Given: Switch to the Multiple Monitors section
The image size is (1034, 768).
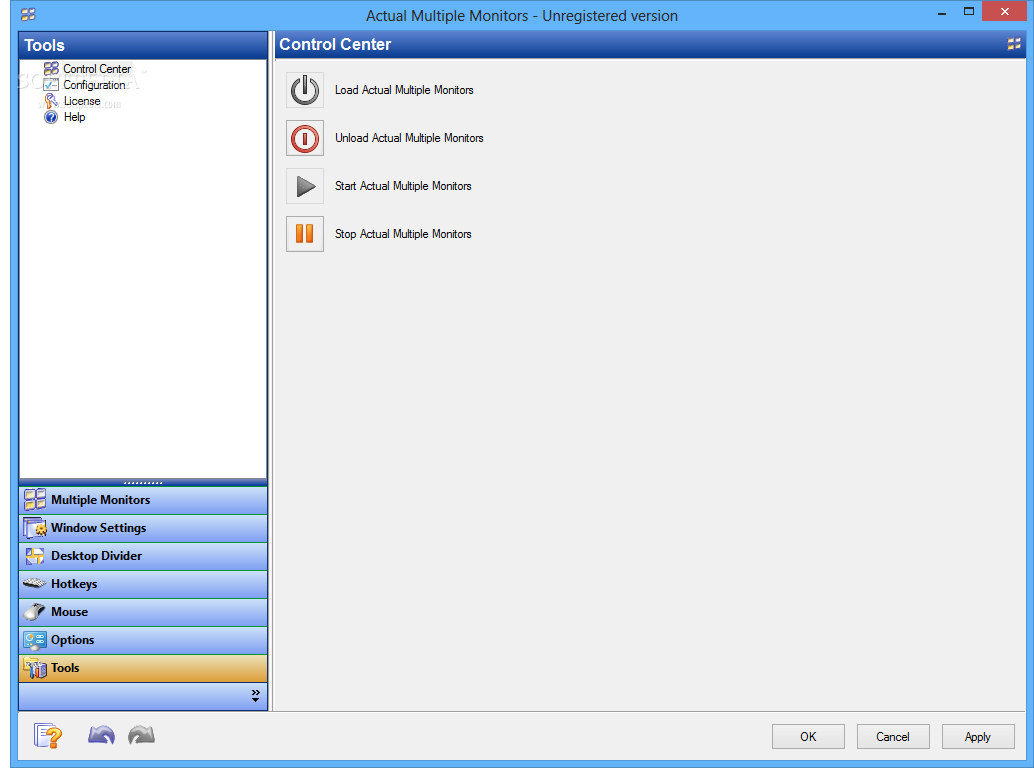Looking at the screenshot, I should pyautogui.click(x=143, y=500).
